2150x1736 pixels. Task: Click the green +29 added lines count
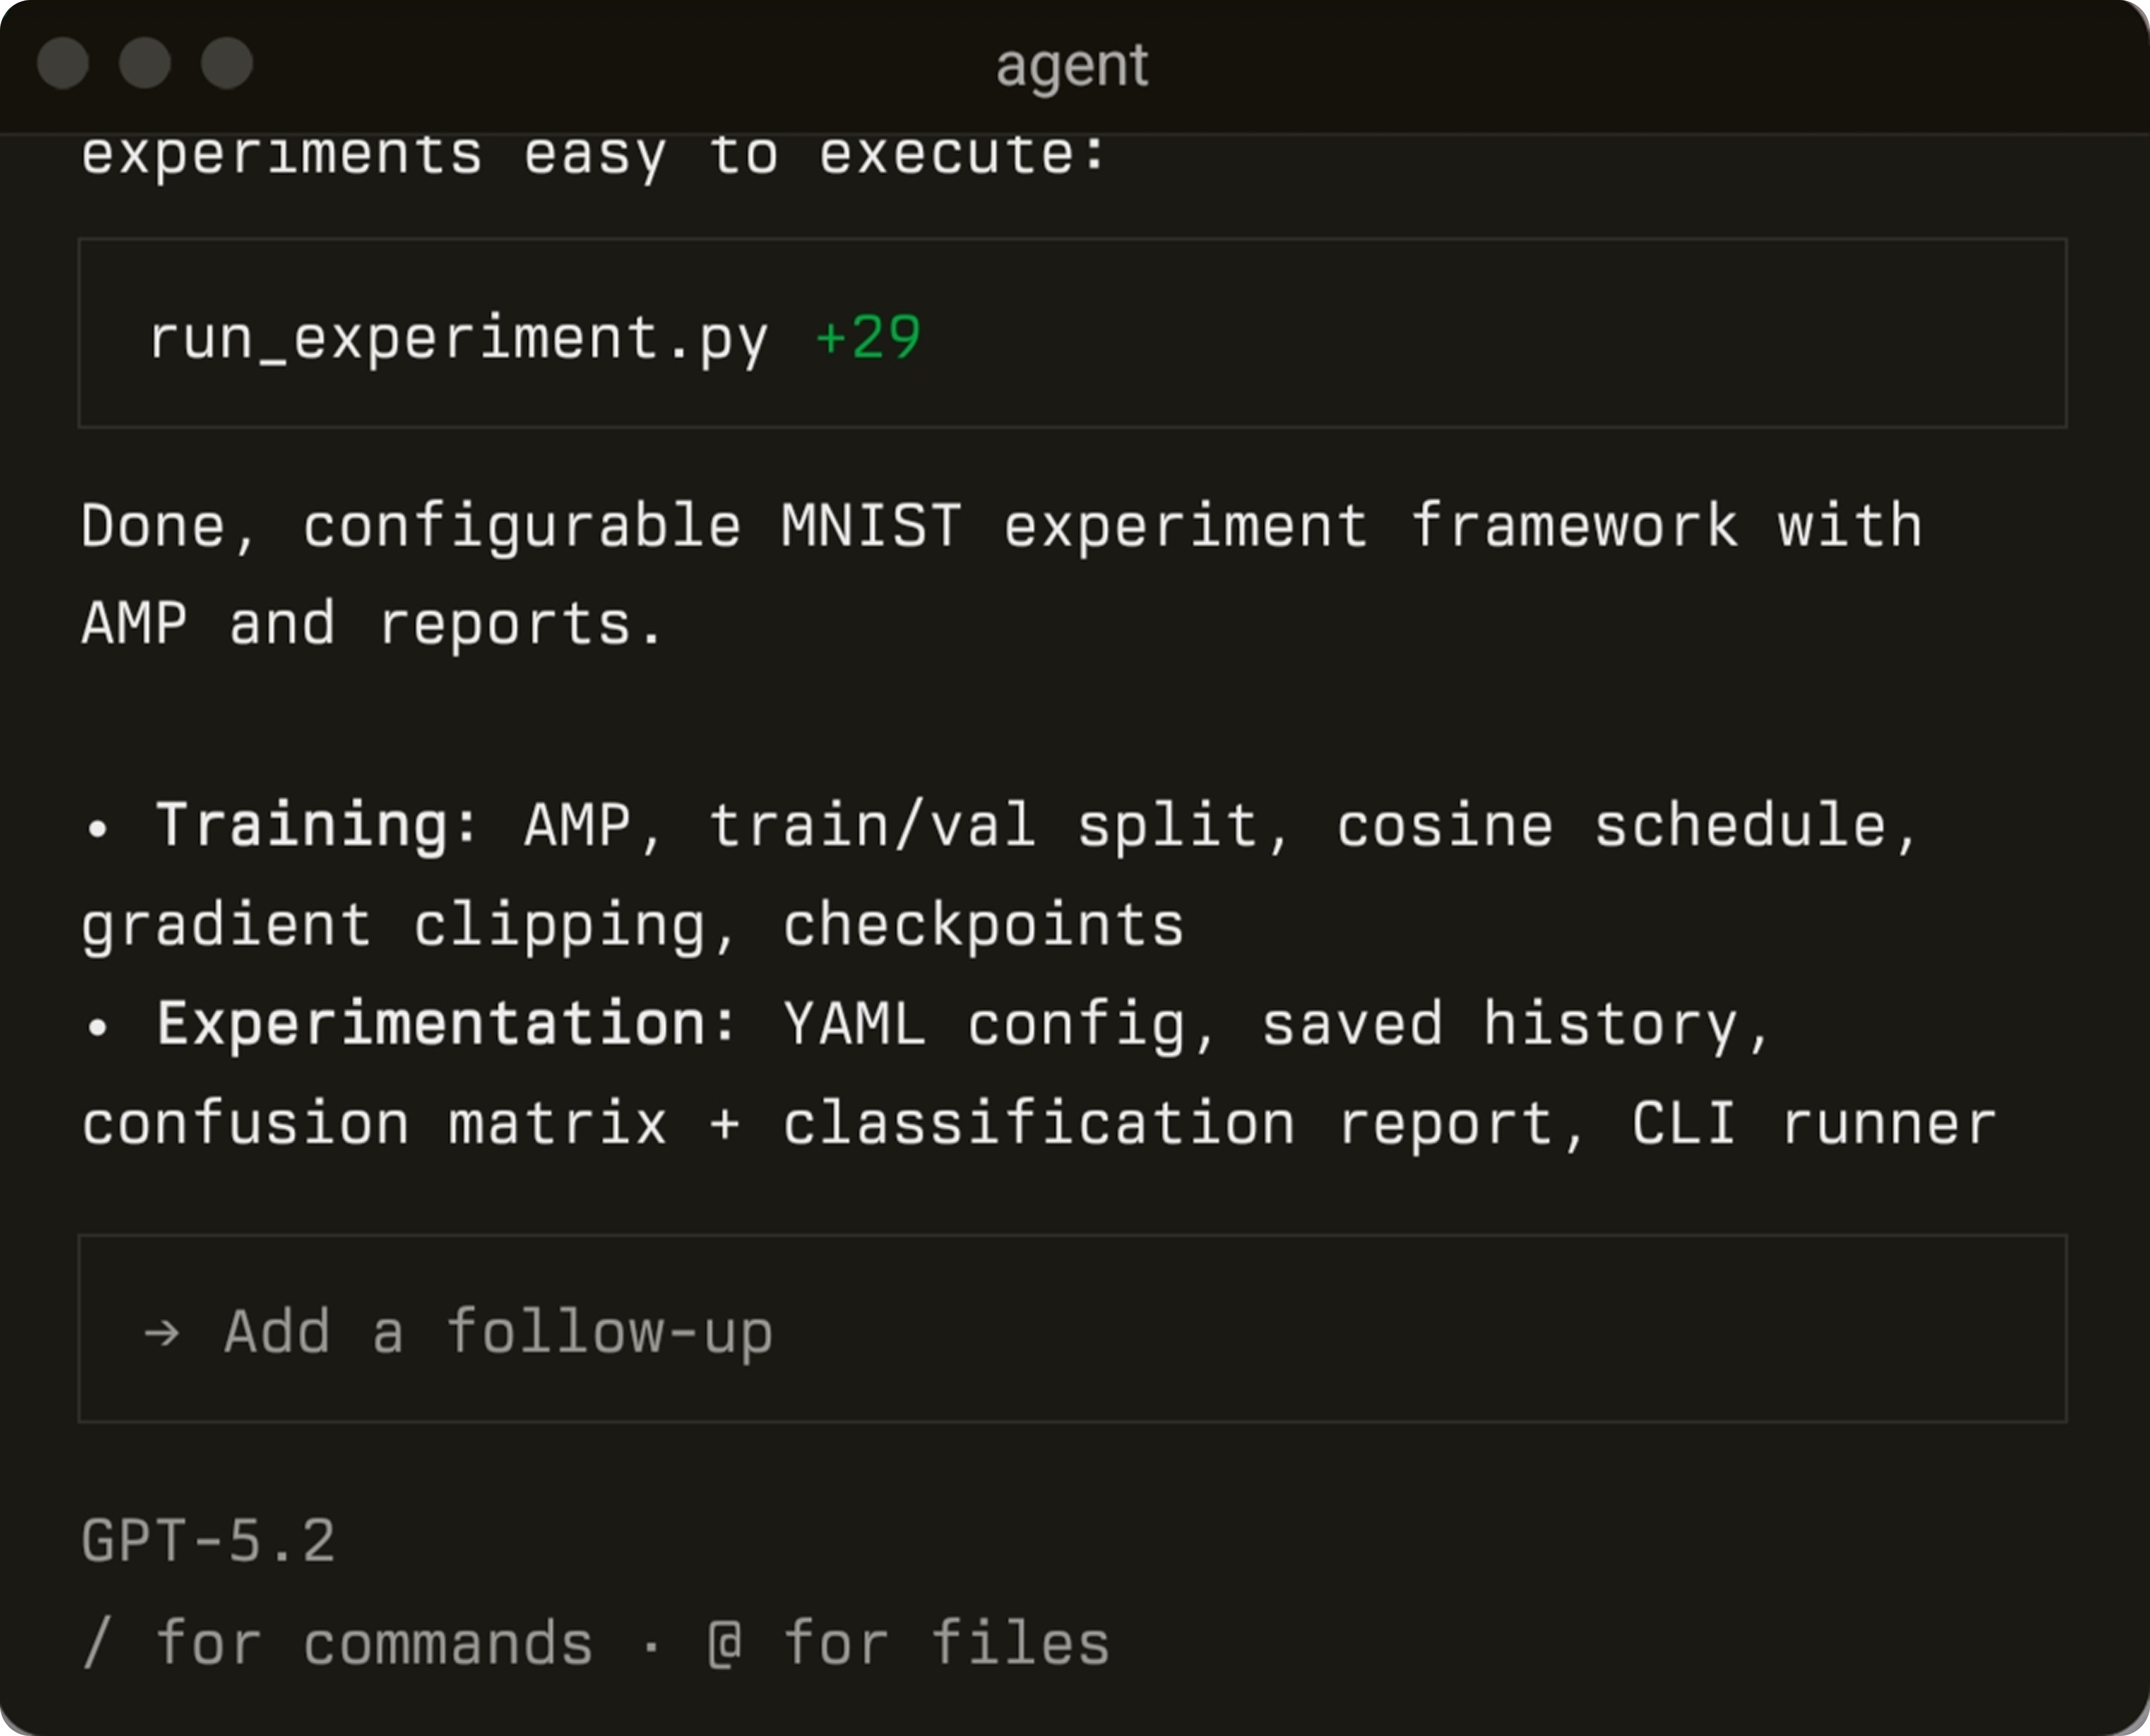868,337
